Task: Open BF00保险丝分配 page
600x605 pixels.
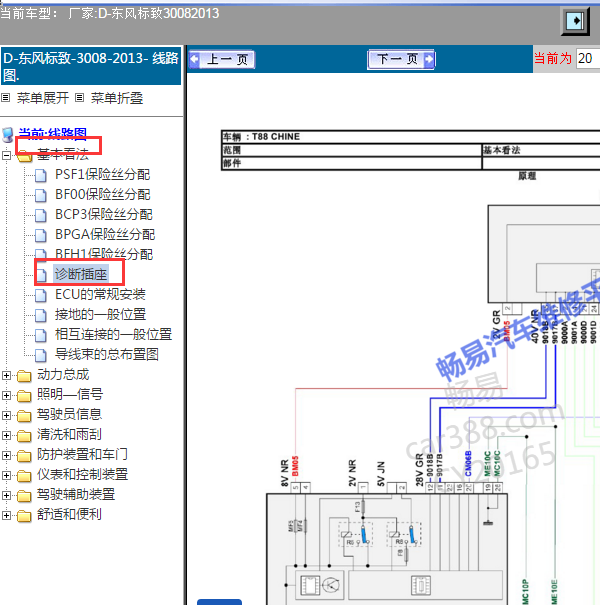Action: pyautogui.click(x=103, y=194)
